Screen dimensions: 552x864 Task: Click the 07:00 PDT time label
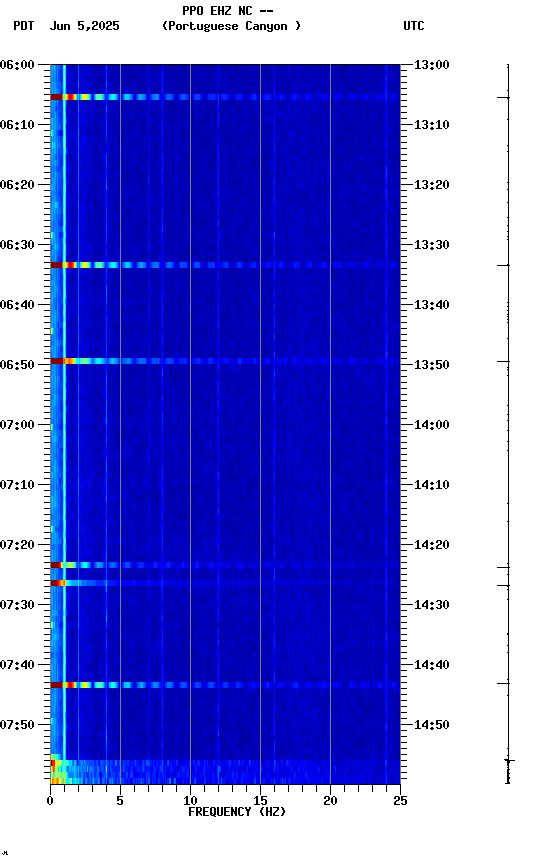[17, 425]
